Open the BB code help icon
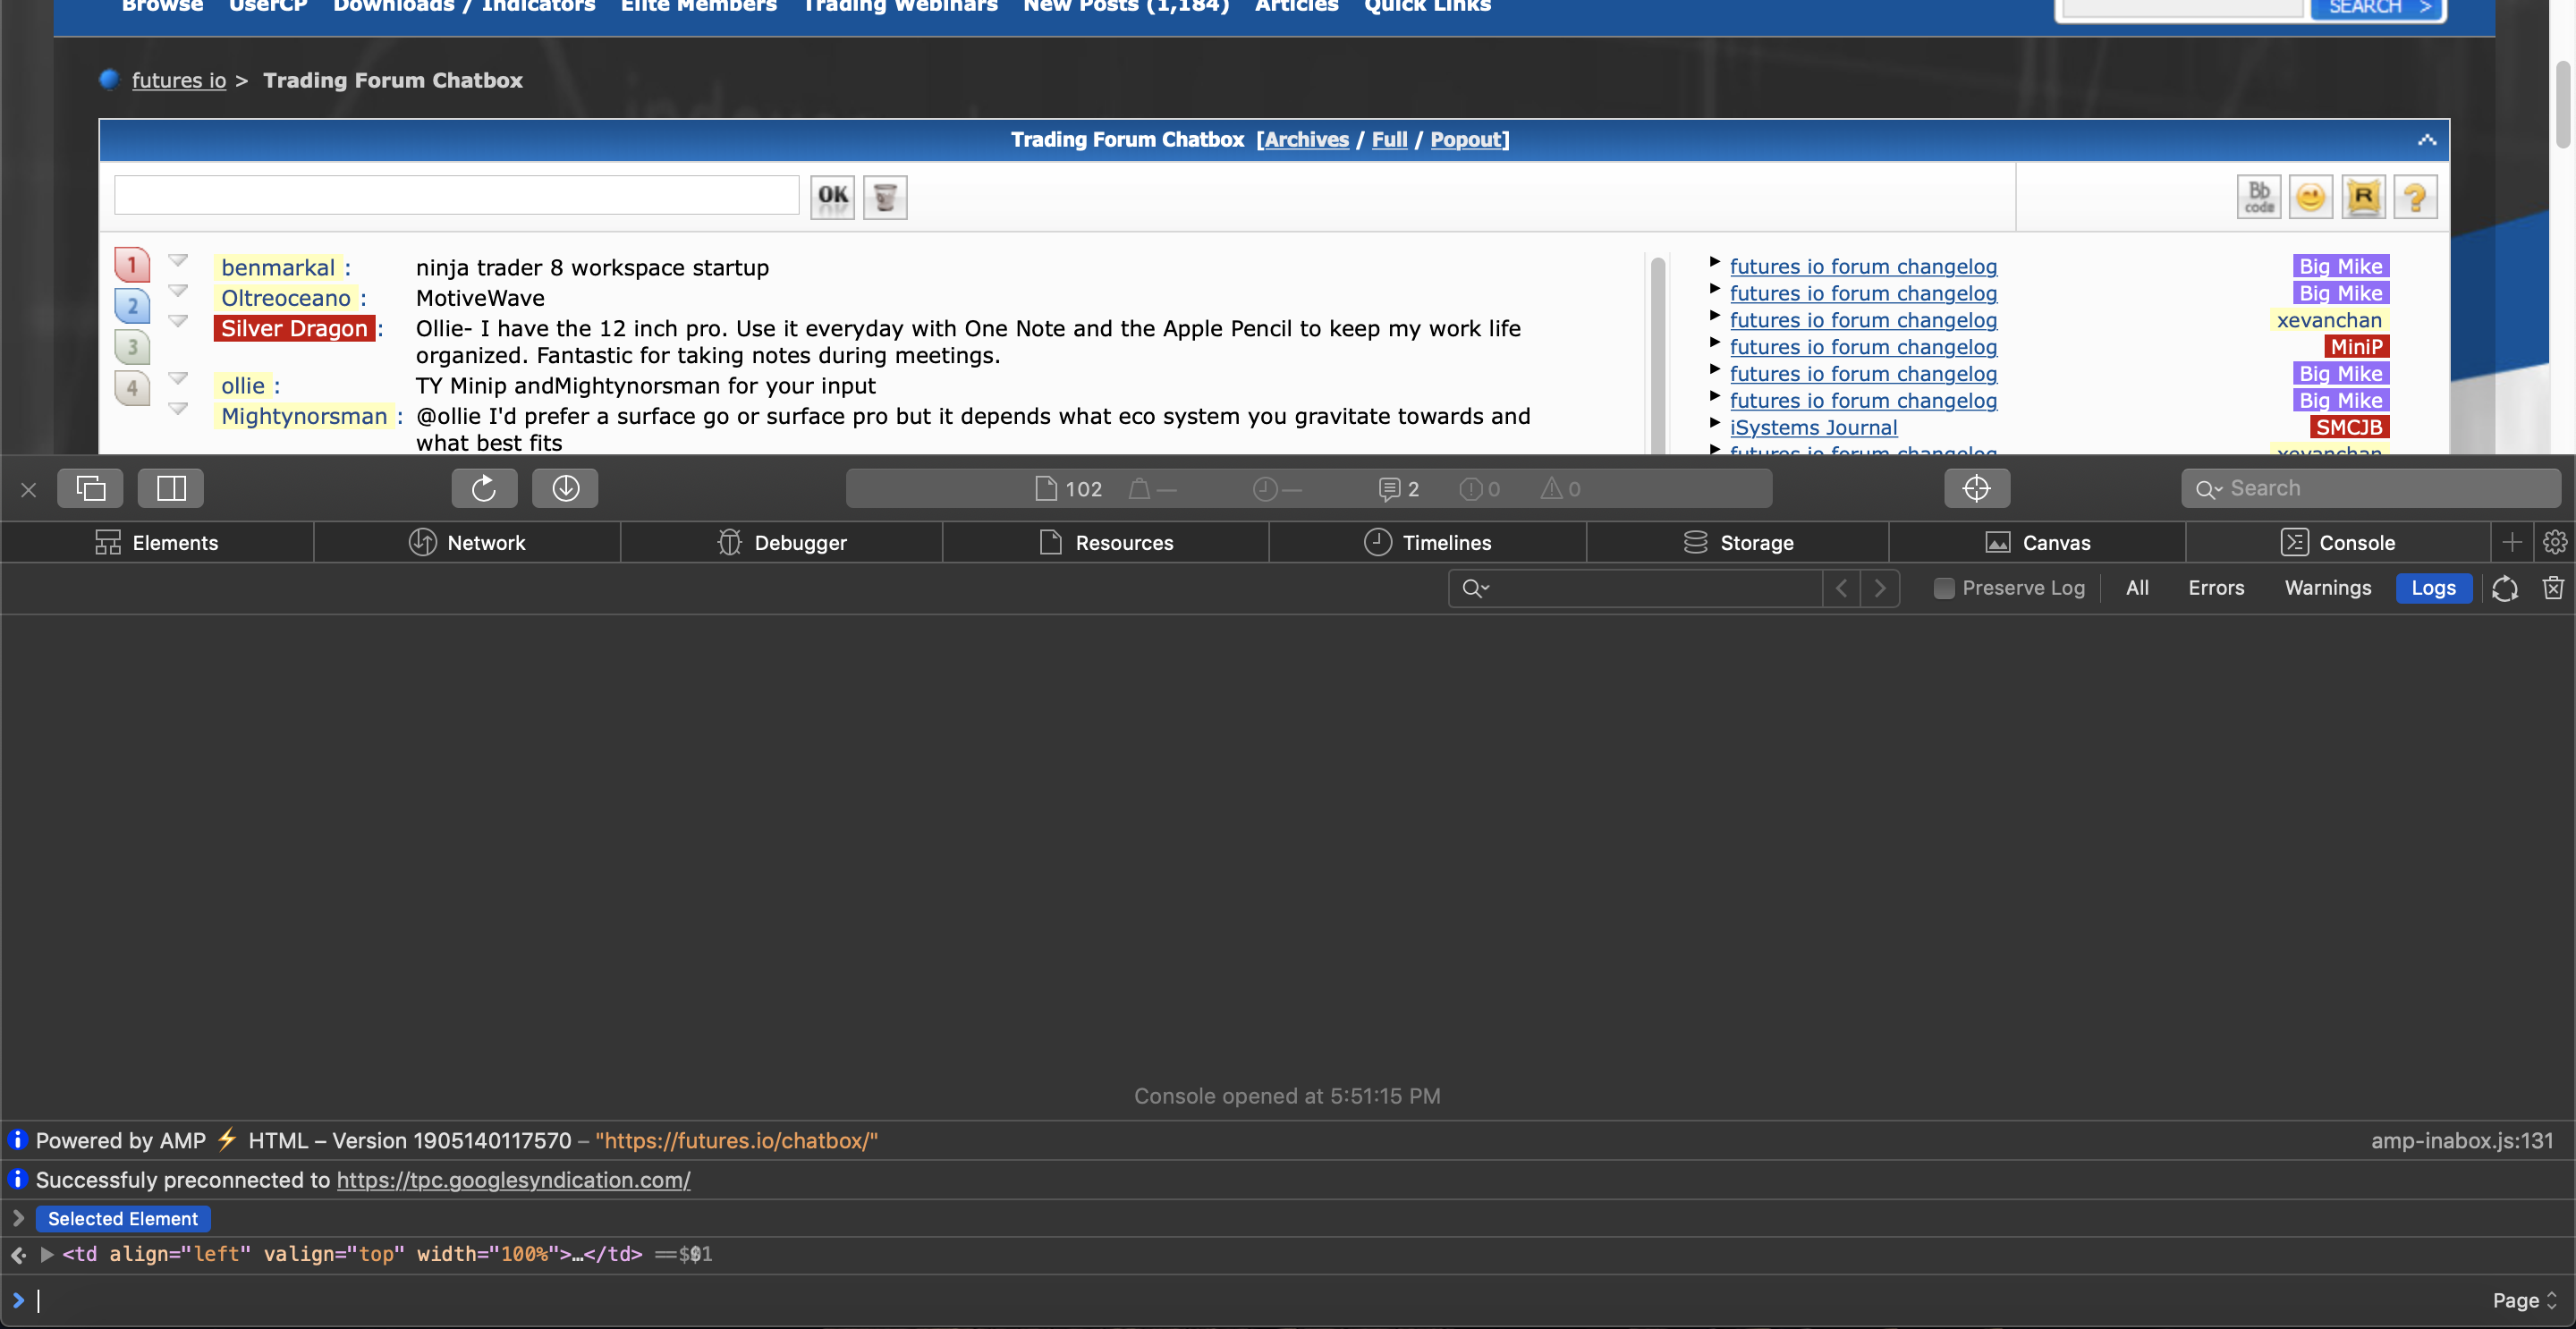This screenshot has height=1329, width=2576. pyautogui.click(x=2258, y=197)
